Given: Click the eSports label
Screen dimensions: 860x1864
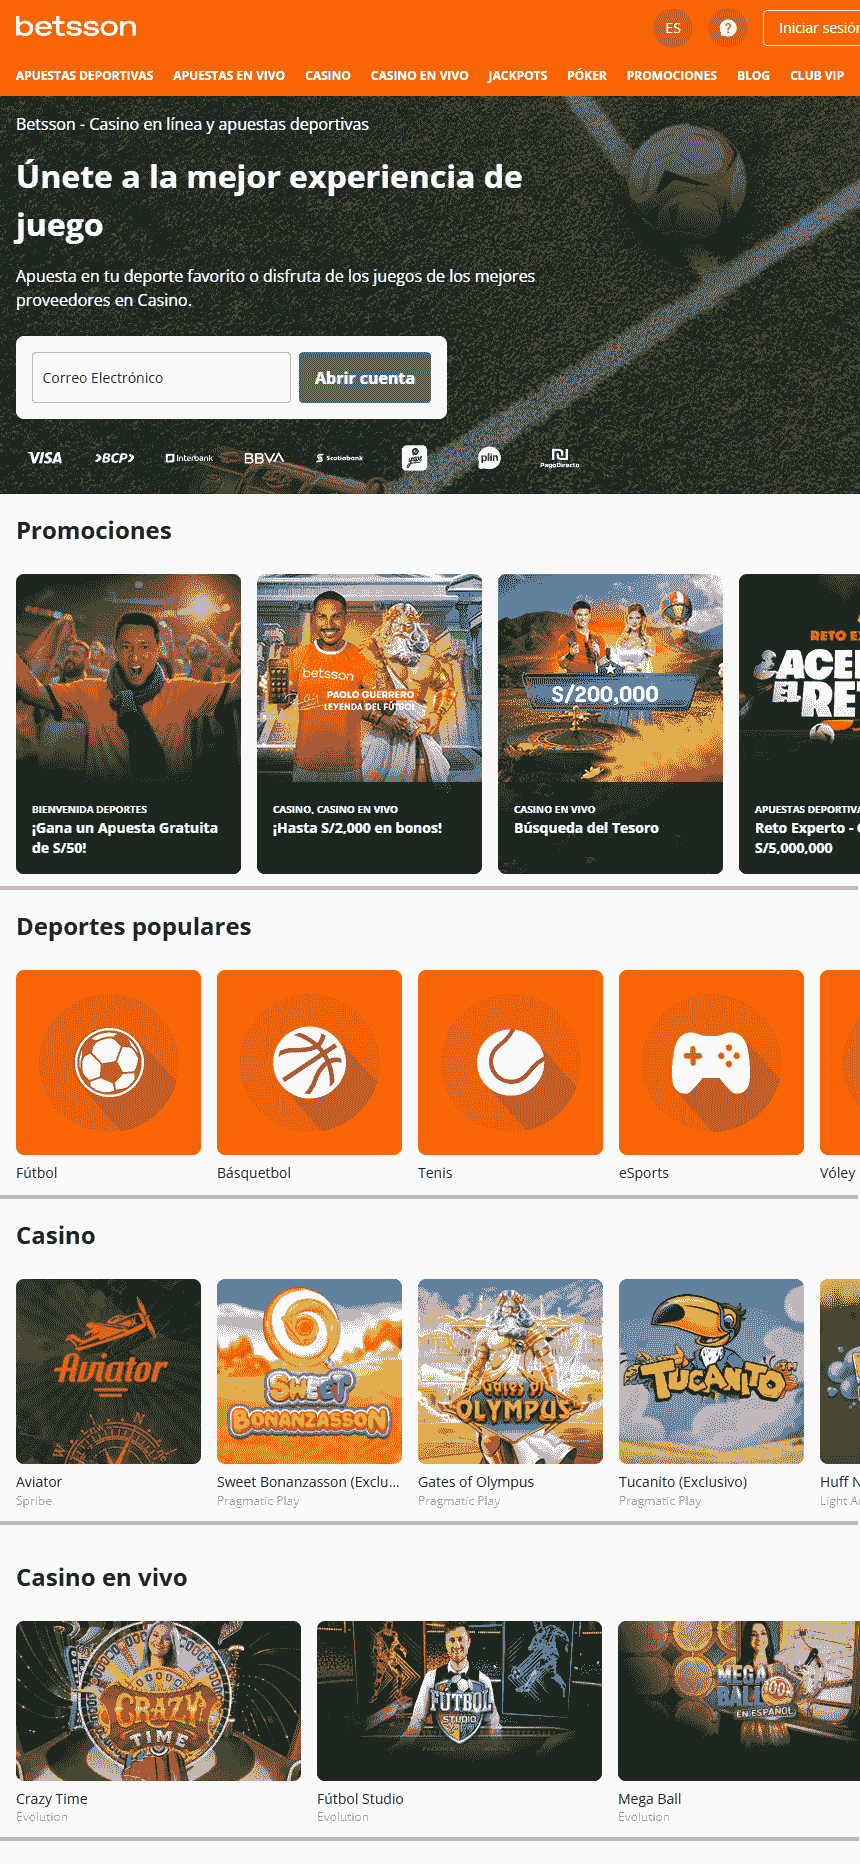Looking at the screenshot, I should 644,1173.
